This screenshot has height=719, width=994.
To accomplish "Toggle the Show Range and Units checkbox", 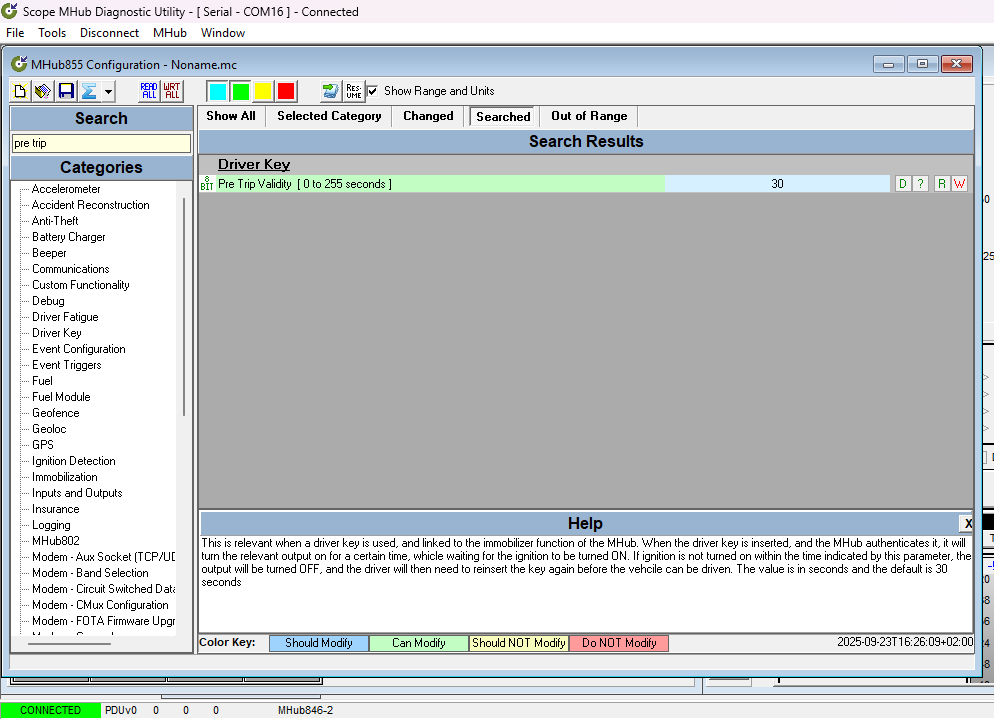I will [373, 91].
